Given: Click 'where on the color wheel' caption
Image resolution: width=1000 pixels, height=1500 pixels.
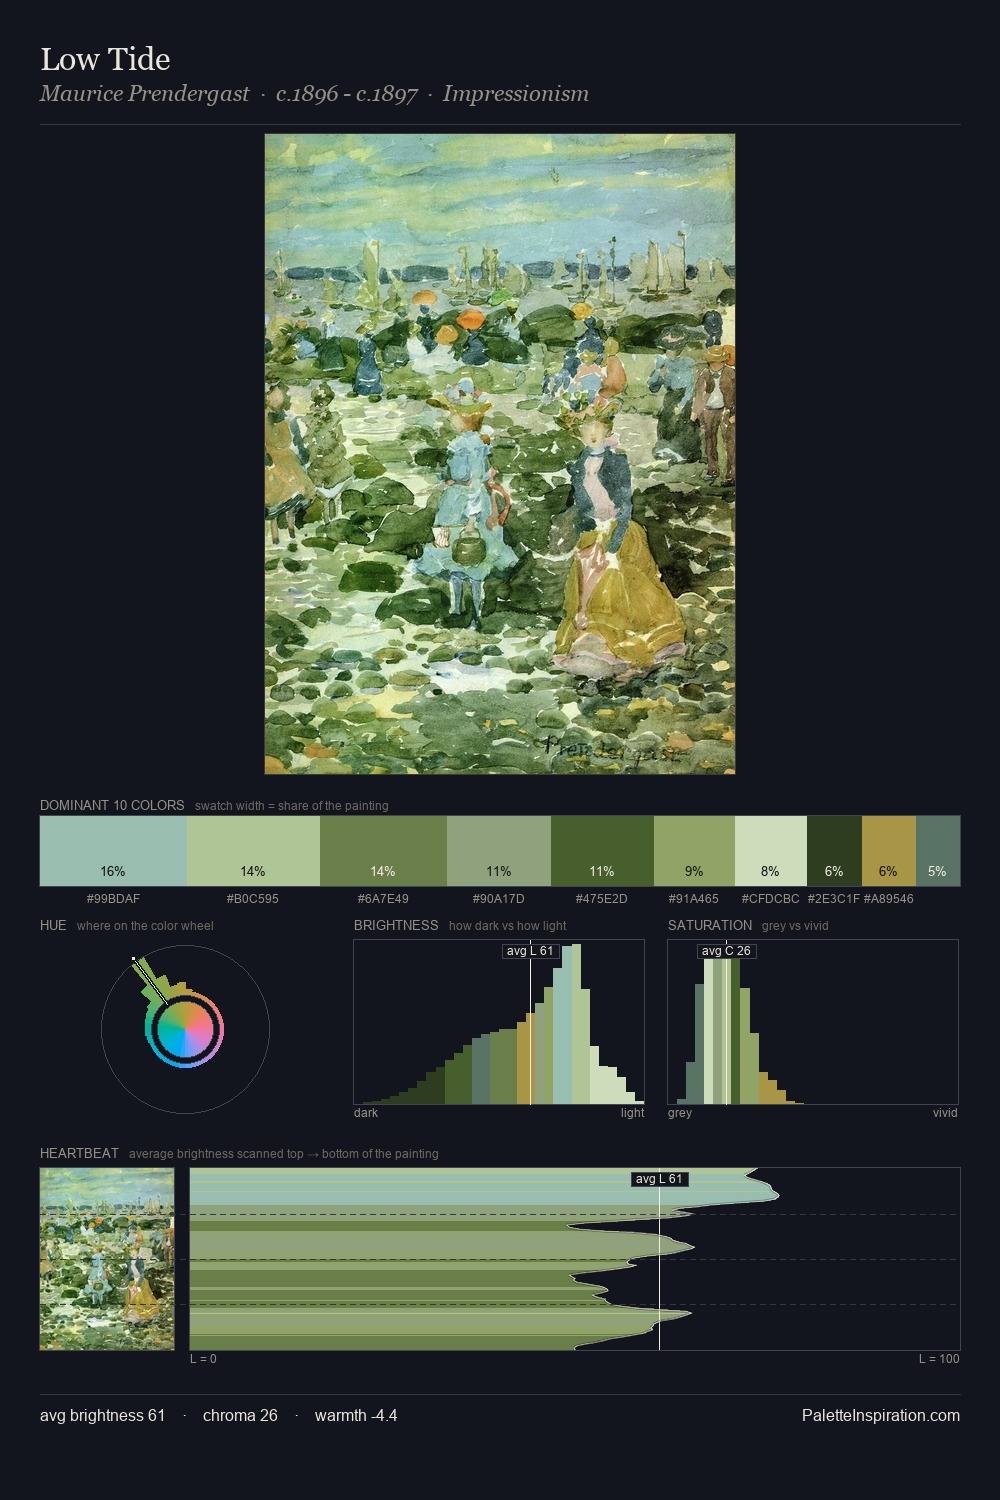Looking at the screenshot, I should click(145, 926).
